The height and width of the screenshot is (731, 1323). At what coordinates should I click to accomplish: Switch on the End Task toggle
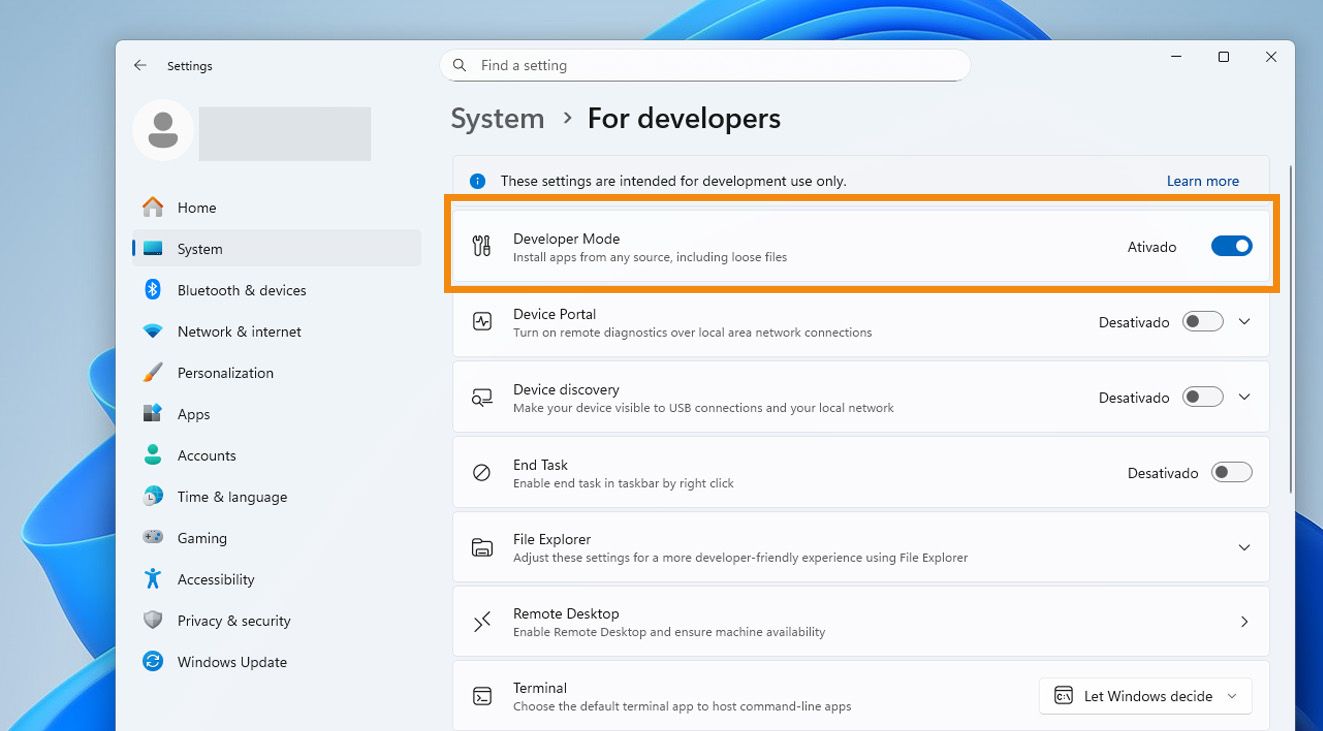[1231, 473]
